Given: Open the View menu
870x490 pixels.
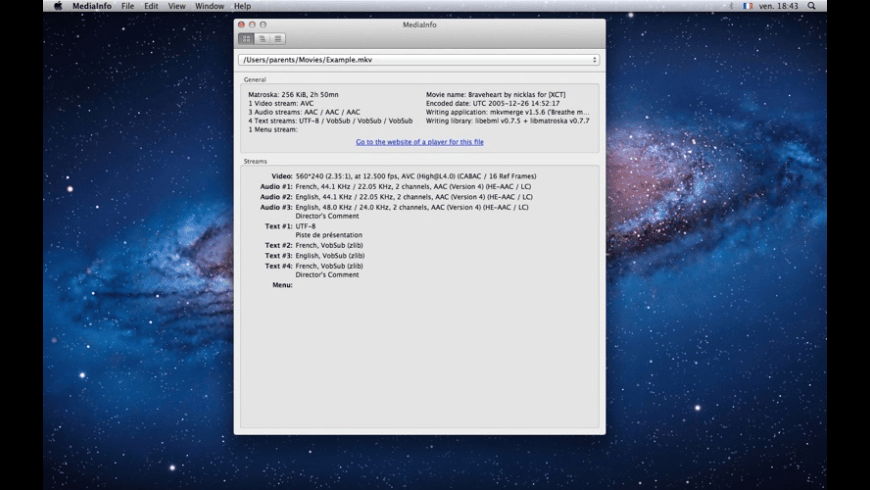Looking at the screenshot, I should pos(176,6).
